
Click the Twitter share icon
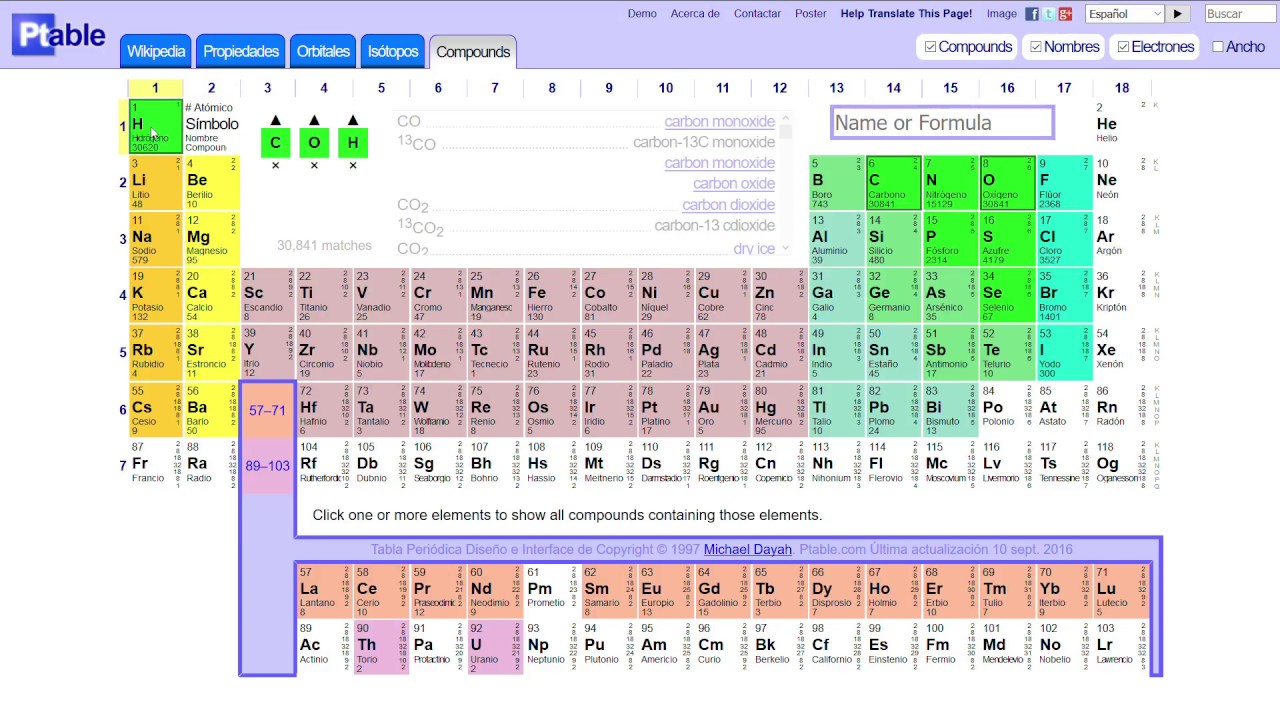click(1049, 14)
